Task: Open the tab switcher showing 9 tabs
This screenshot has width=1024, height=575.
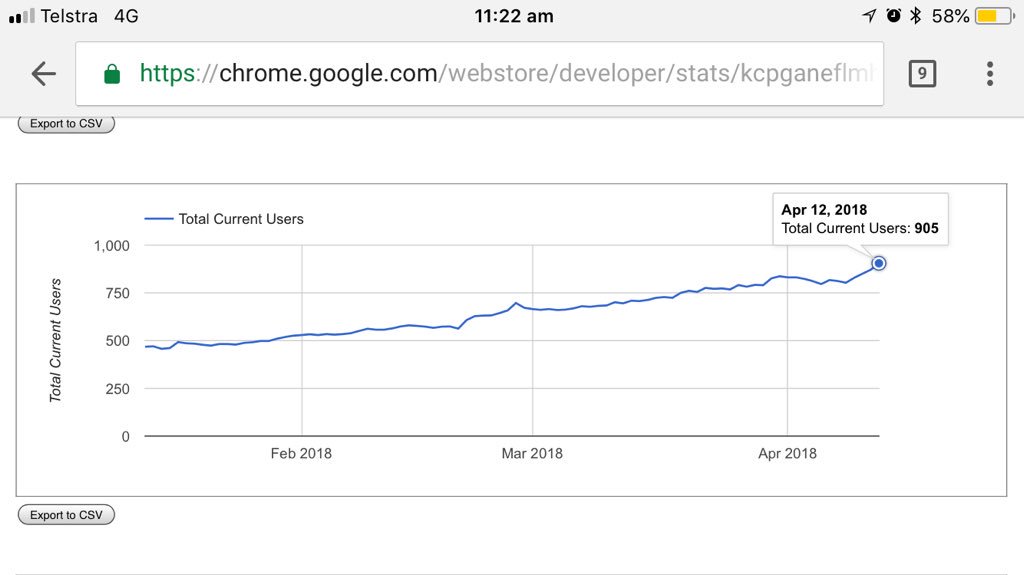Action: [922, 73]
